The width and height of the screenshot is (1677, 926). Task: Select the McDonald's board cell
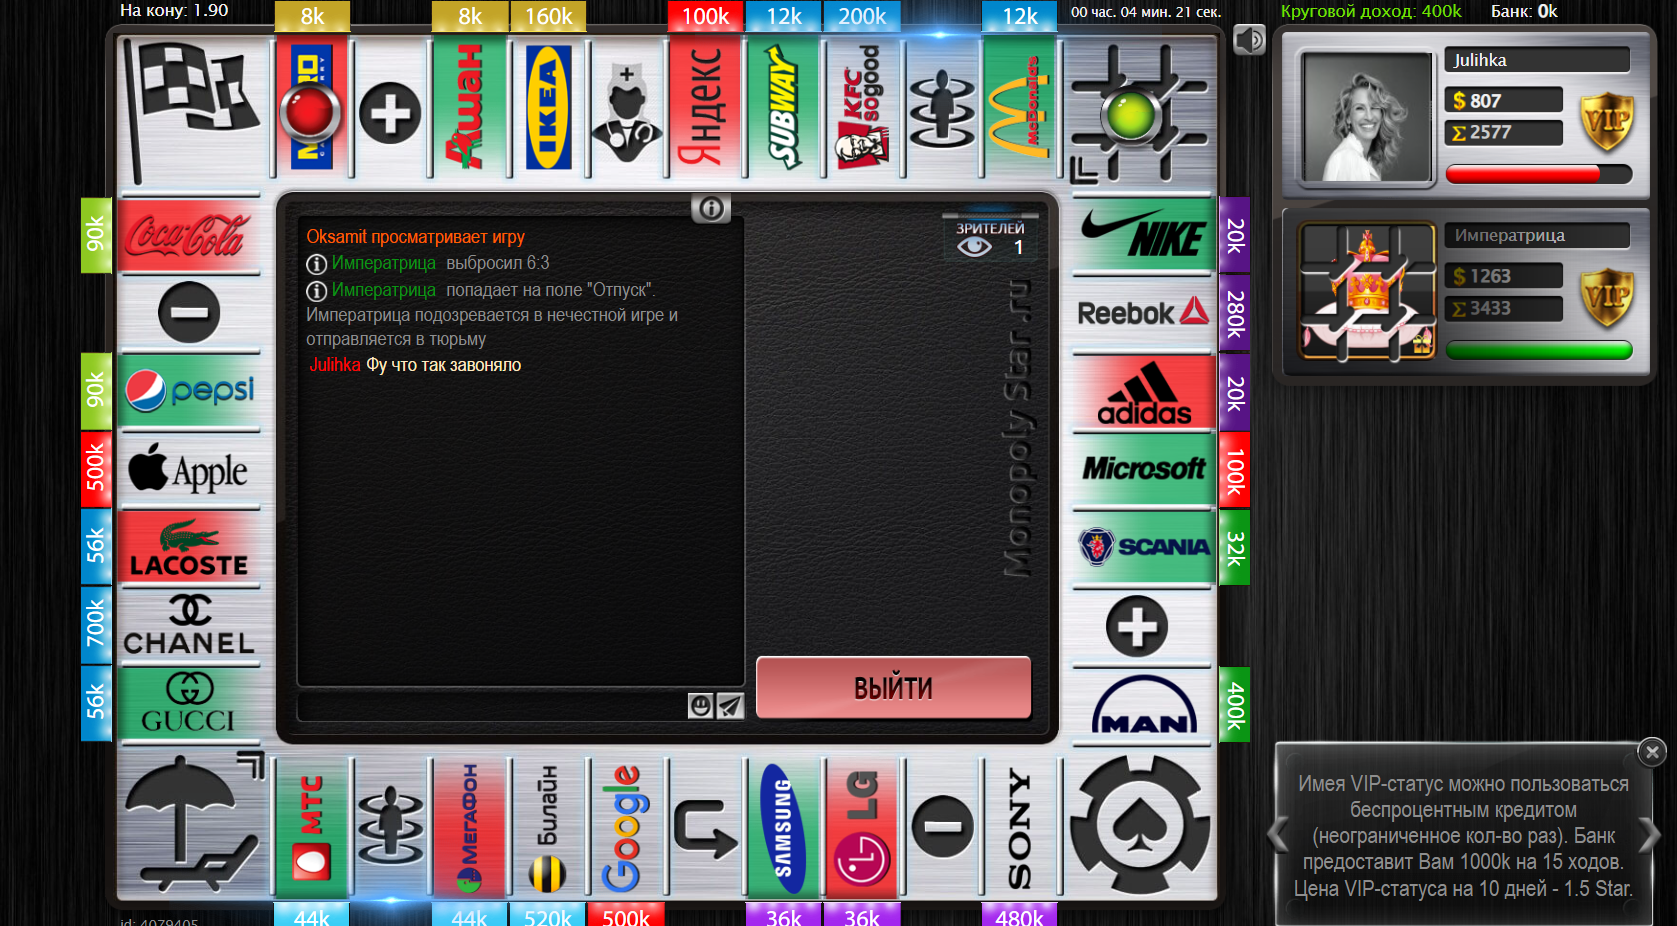(x=1019, y=108)
